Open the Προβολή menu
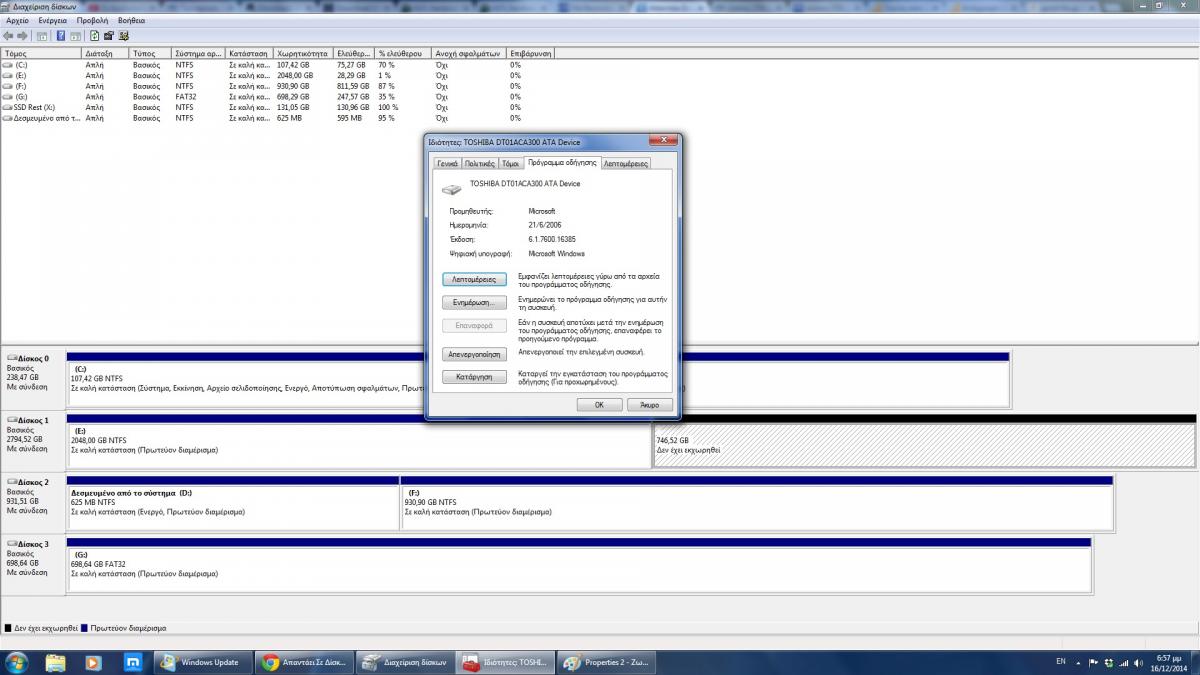The width and height of the screenshot is (1200, 675). (93, 20)
